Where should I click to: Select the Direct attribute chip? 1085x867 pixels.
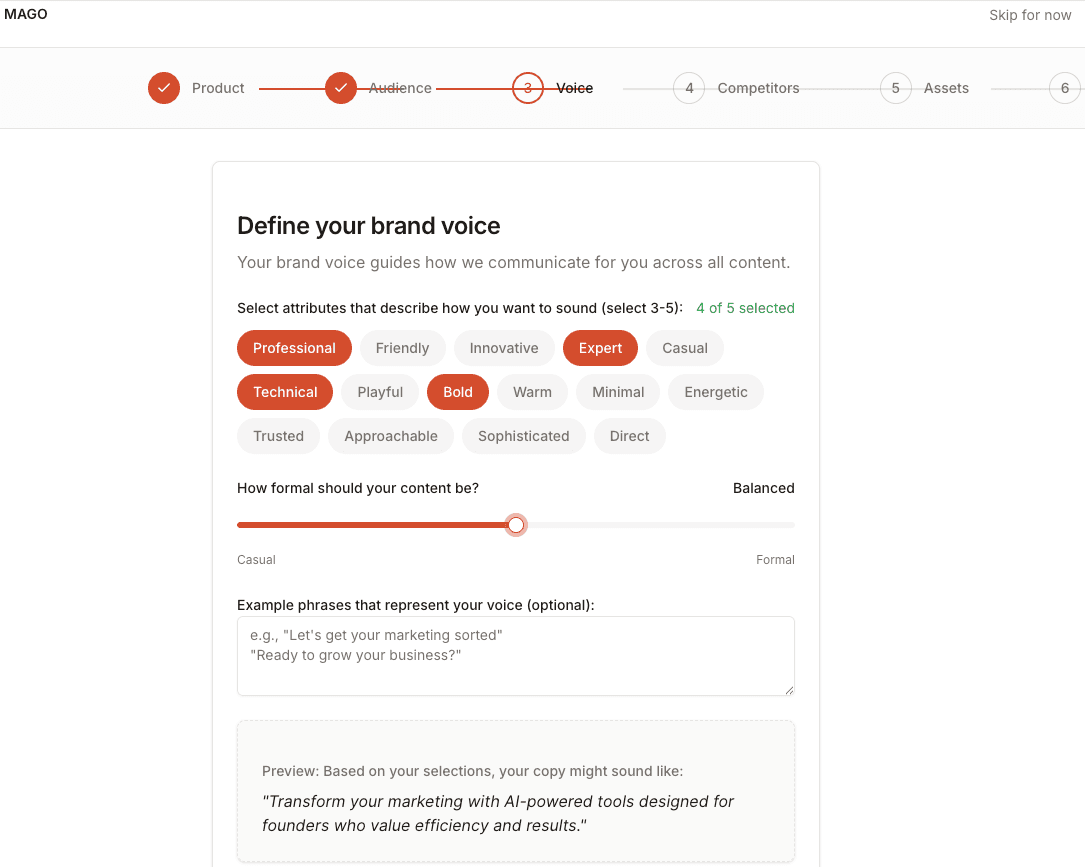tap(629, 437)
